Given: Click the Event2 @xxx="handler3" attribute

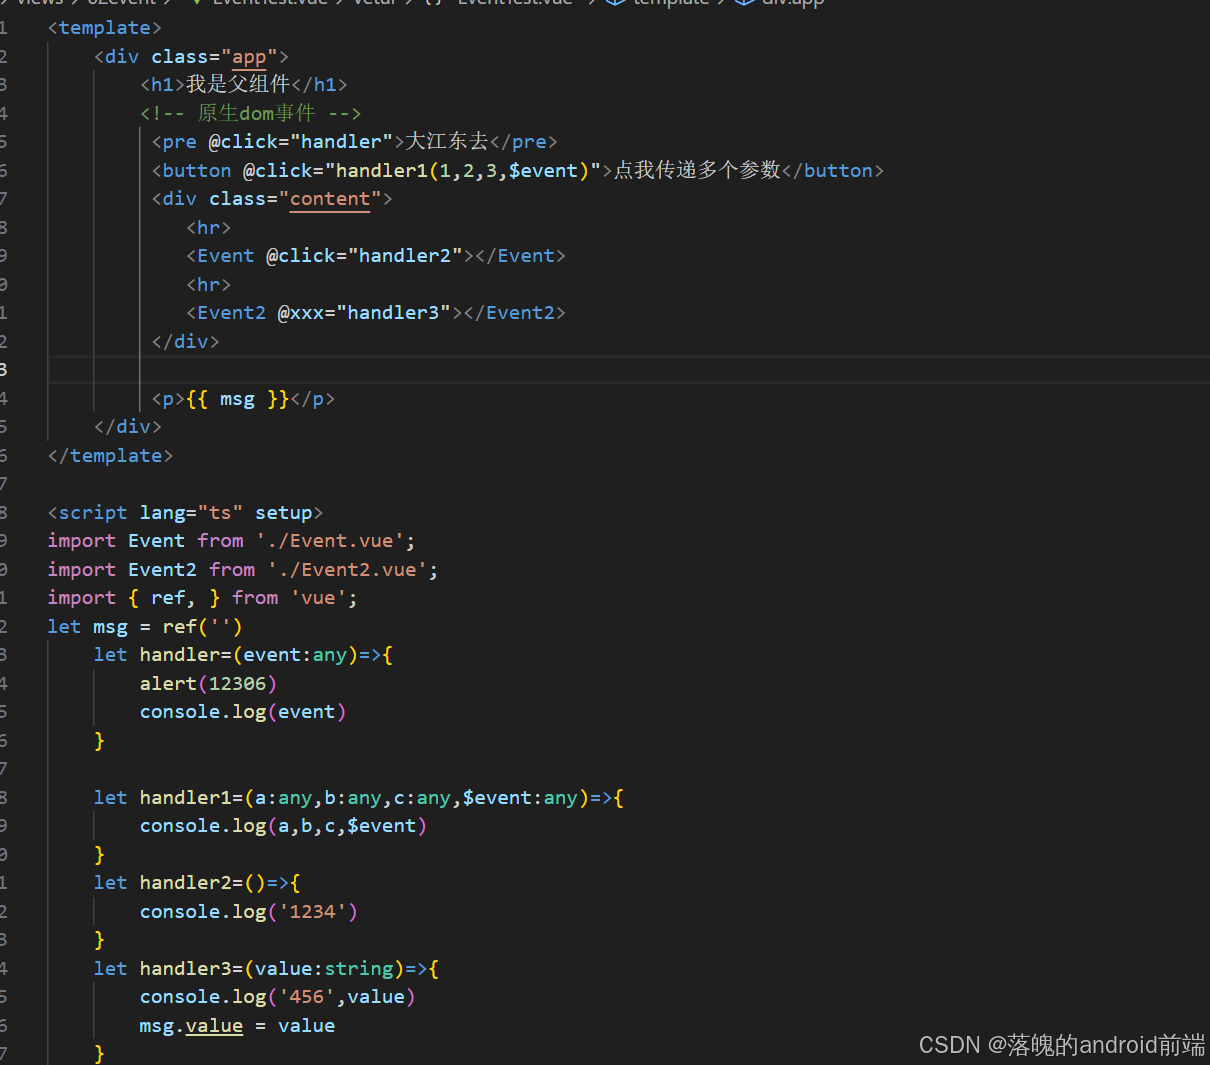Looking at the screenshot, I should (364, 313).
